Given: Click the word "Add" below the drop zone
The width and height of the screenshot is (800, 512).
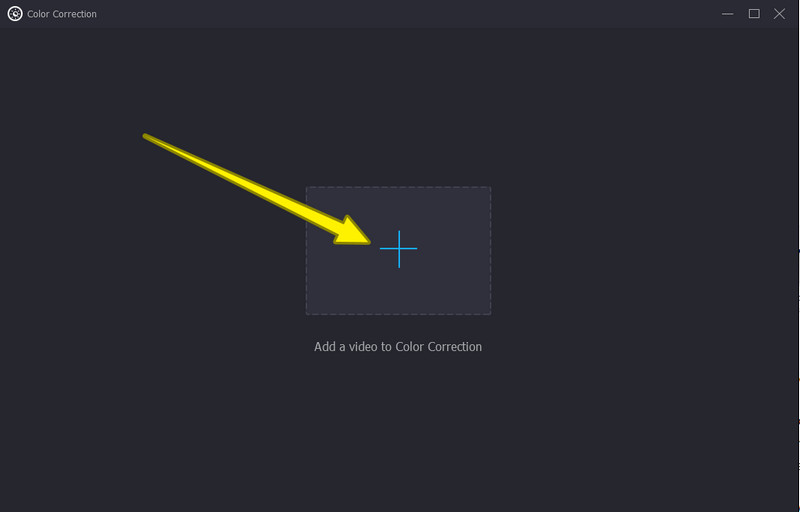Looking at the screenshot, I should pos(324,347).
